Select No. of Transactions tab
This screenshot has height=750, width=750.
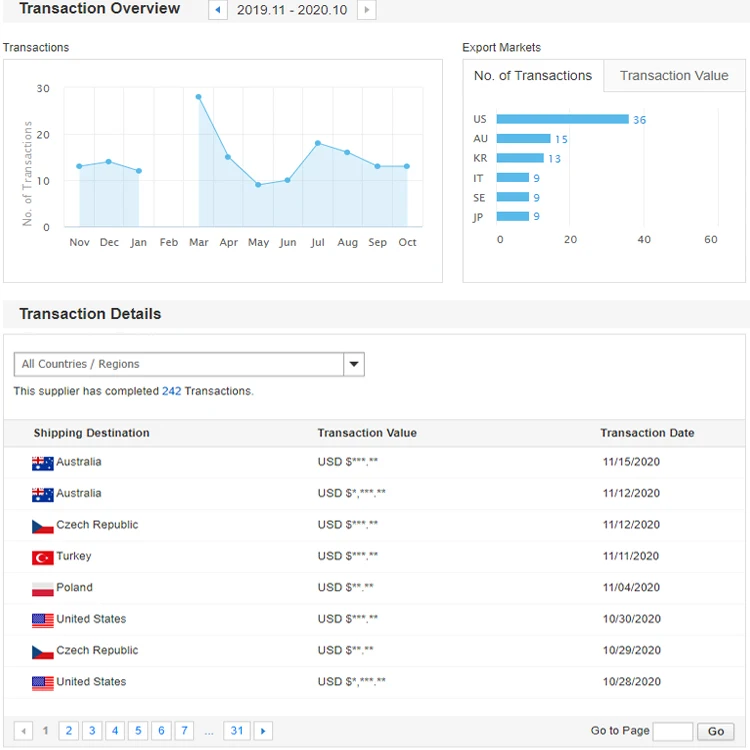532,76
